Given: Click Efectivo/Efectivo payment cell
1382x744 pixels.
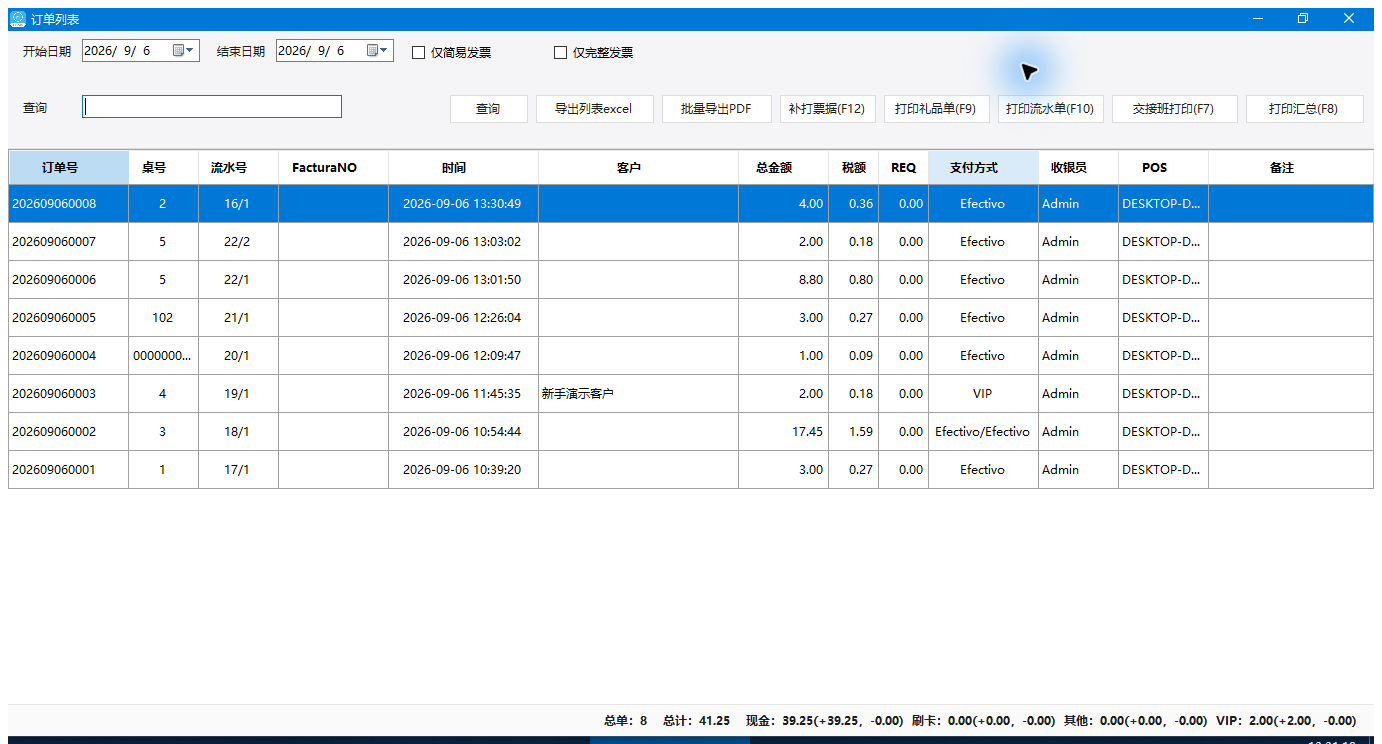Looking at the screenshot, I should [984, 431].
